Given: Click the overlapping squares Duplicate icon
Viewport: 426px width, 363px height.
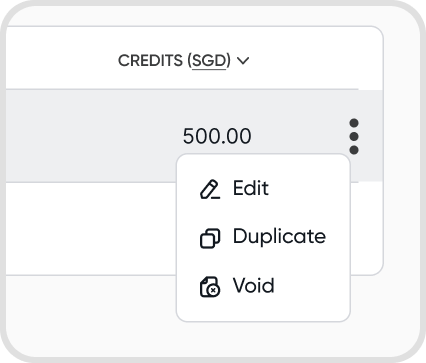Looking at the screenshot, I should click(x=210, y=238).
